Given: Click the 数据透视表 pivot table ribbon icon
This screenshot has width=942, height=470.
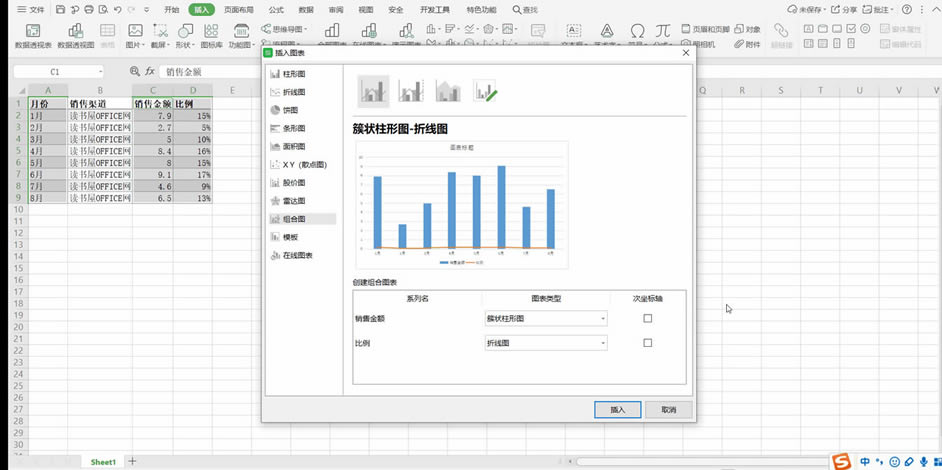Looking at the screenshot, I should (33, 36).
